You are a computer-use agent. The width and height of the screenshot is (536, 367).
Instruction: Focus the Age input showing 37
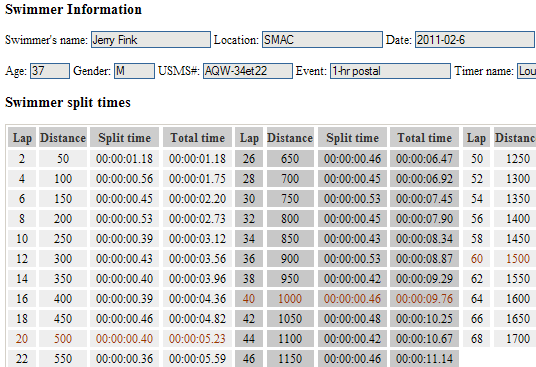[50, 71]
